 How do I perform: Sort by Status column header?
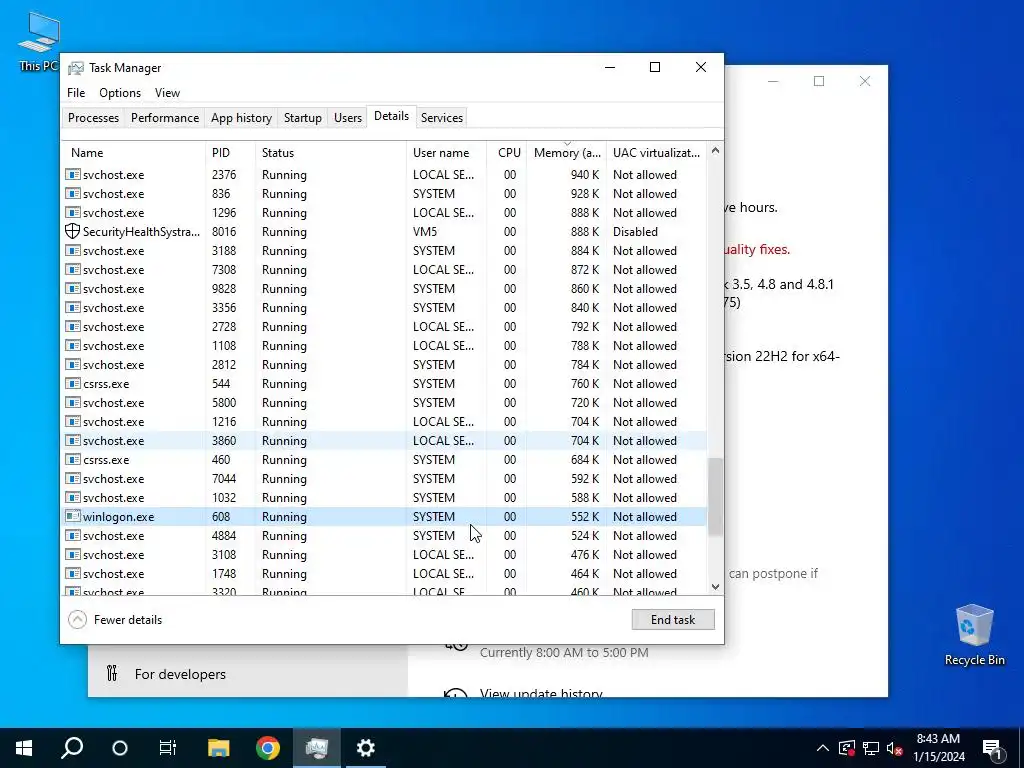(330, 152)
